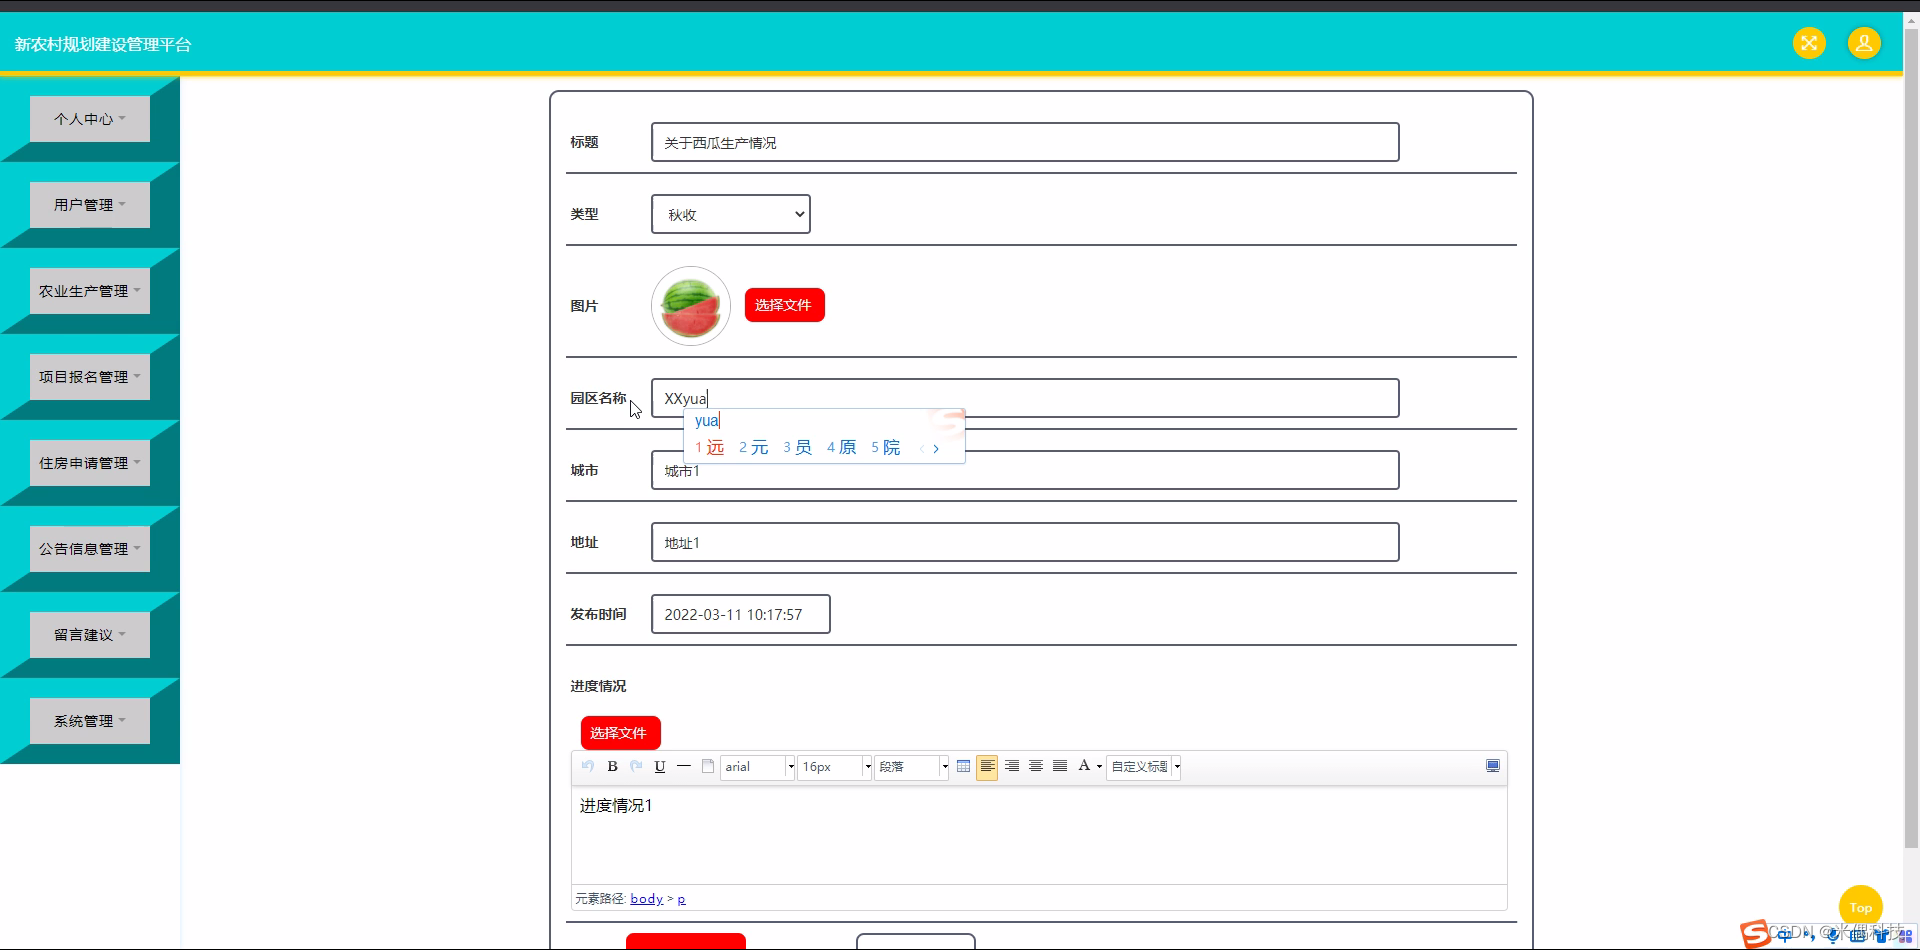Click the redo icon in editor toolbar

click(x=636, y=766)
